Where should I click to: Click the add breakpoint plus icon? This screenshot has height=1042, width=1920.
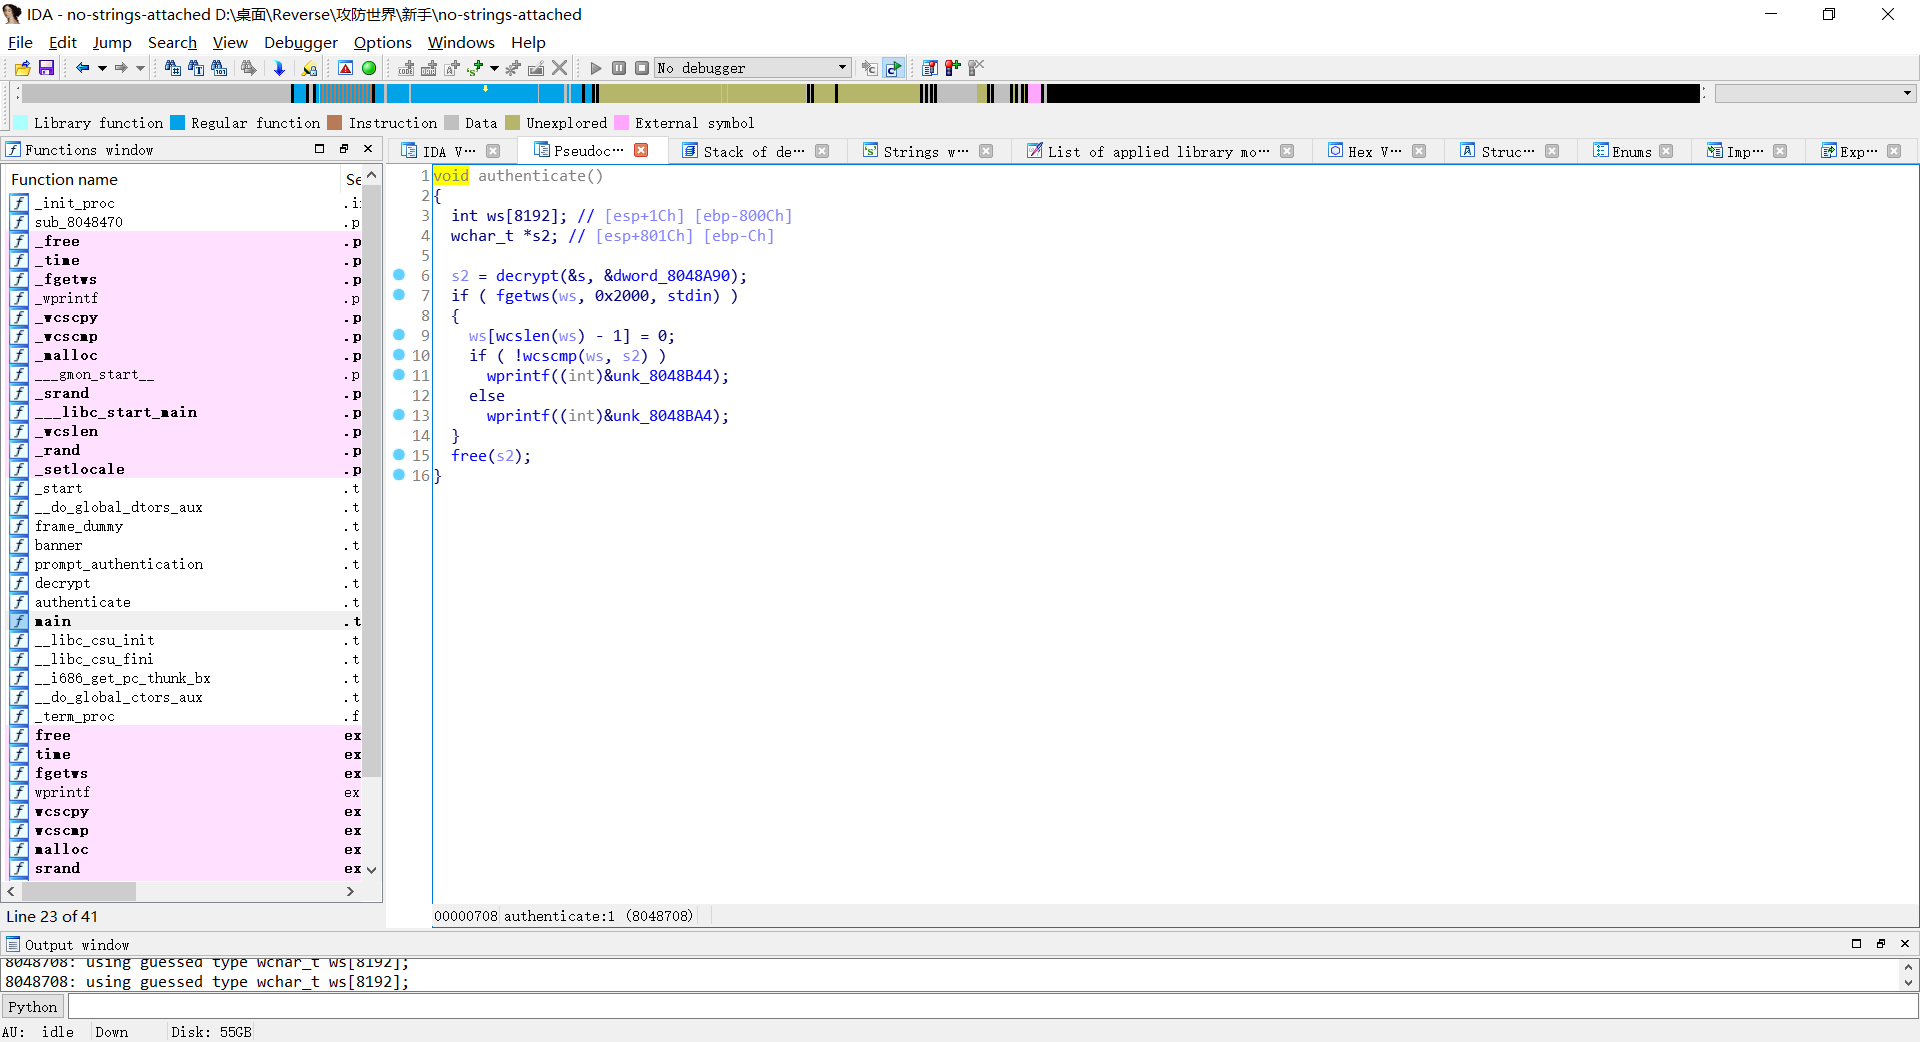click(953, 68)
